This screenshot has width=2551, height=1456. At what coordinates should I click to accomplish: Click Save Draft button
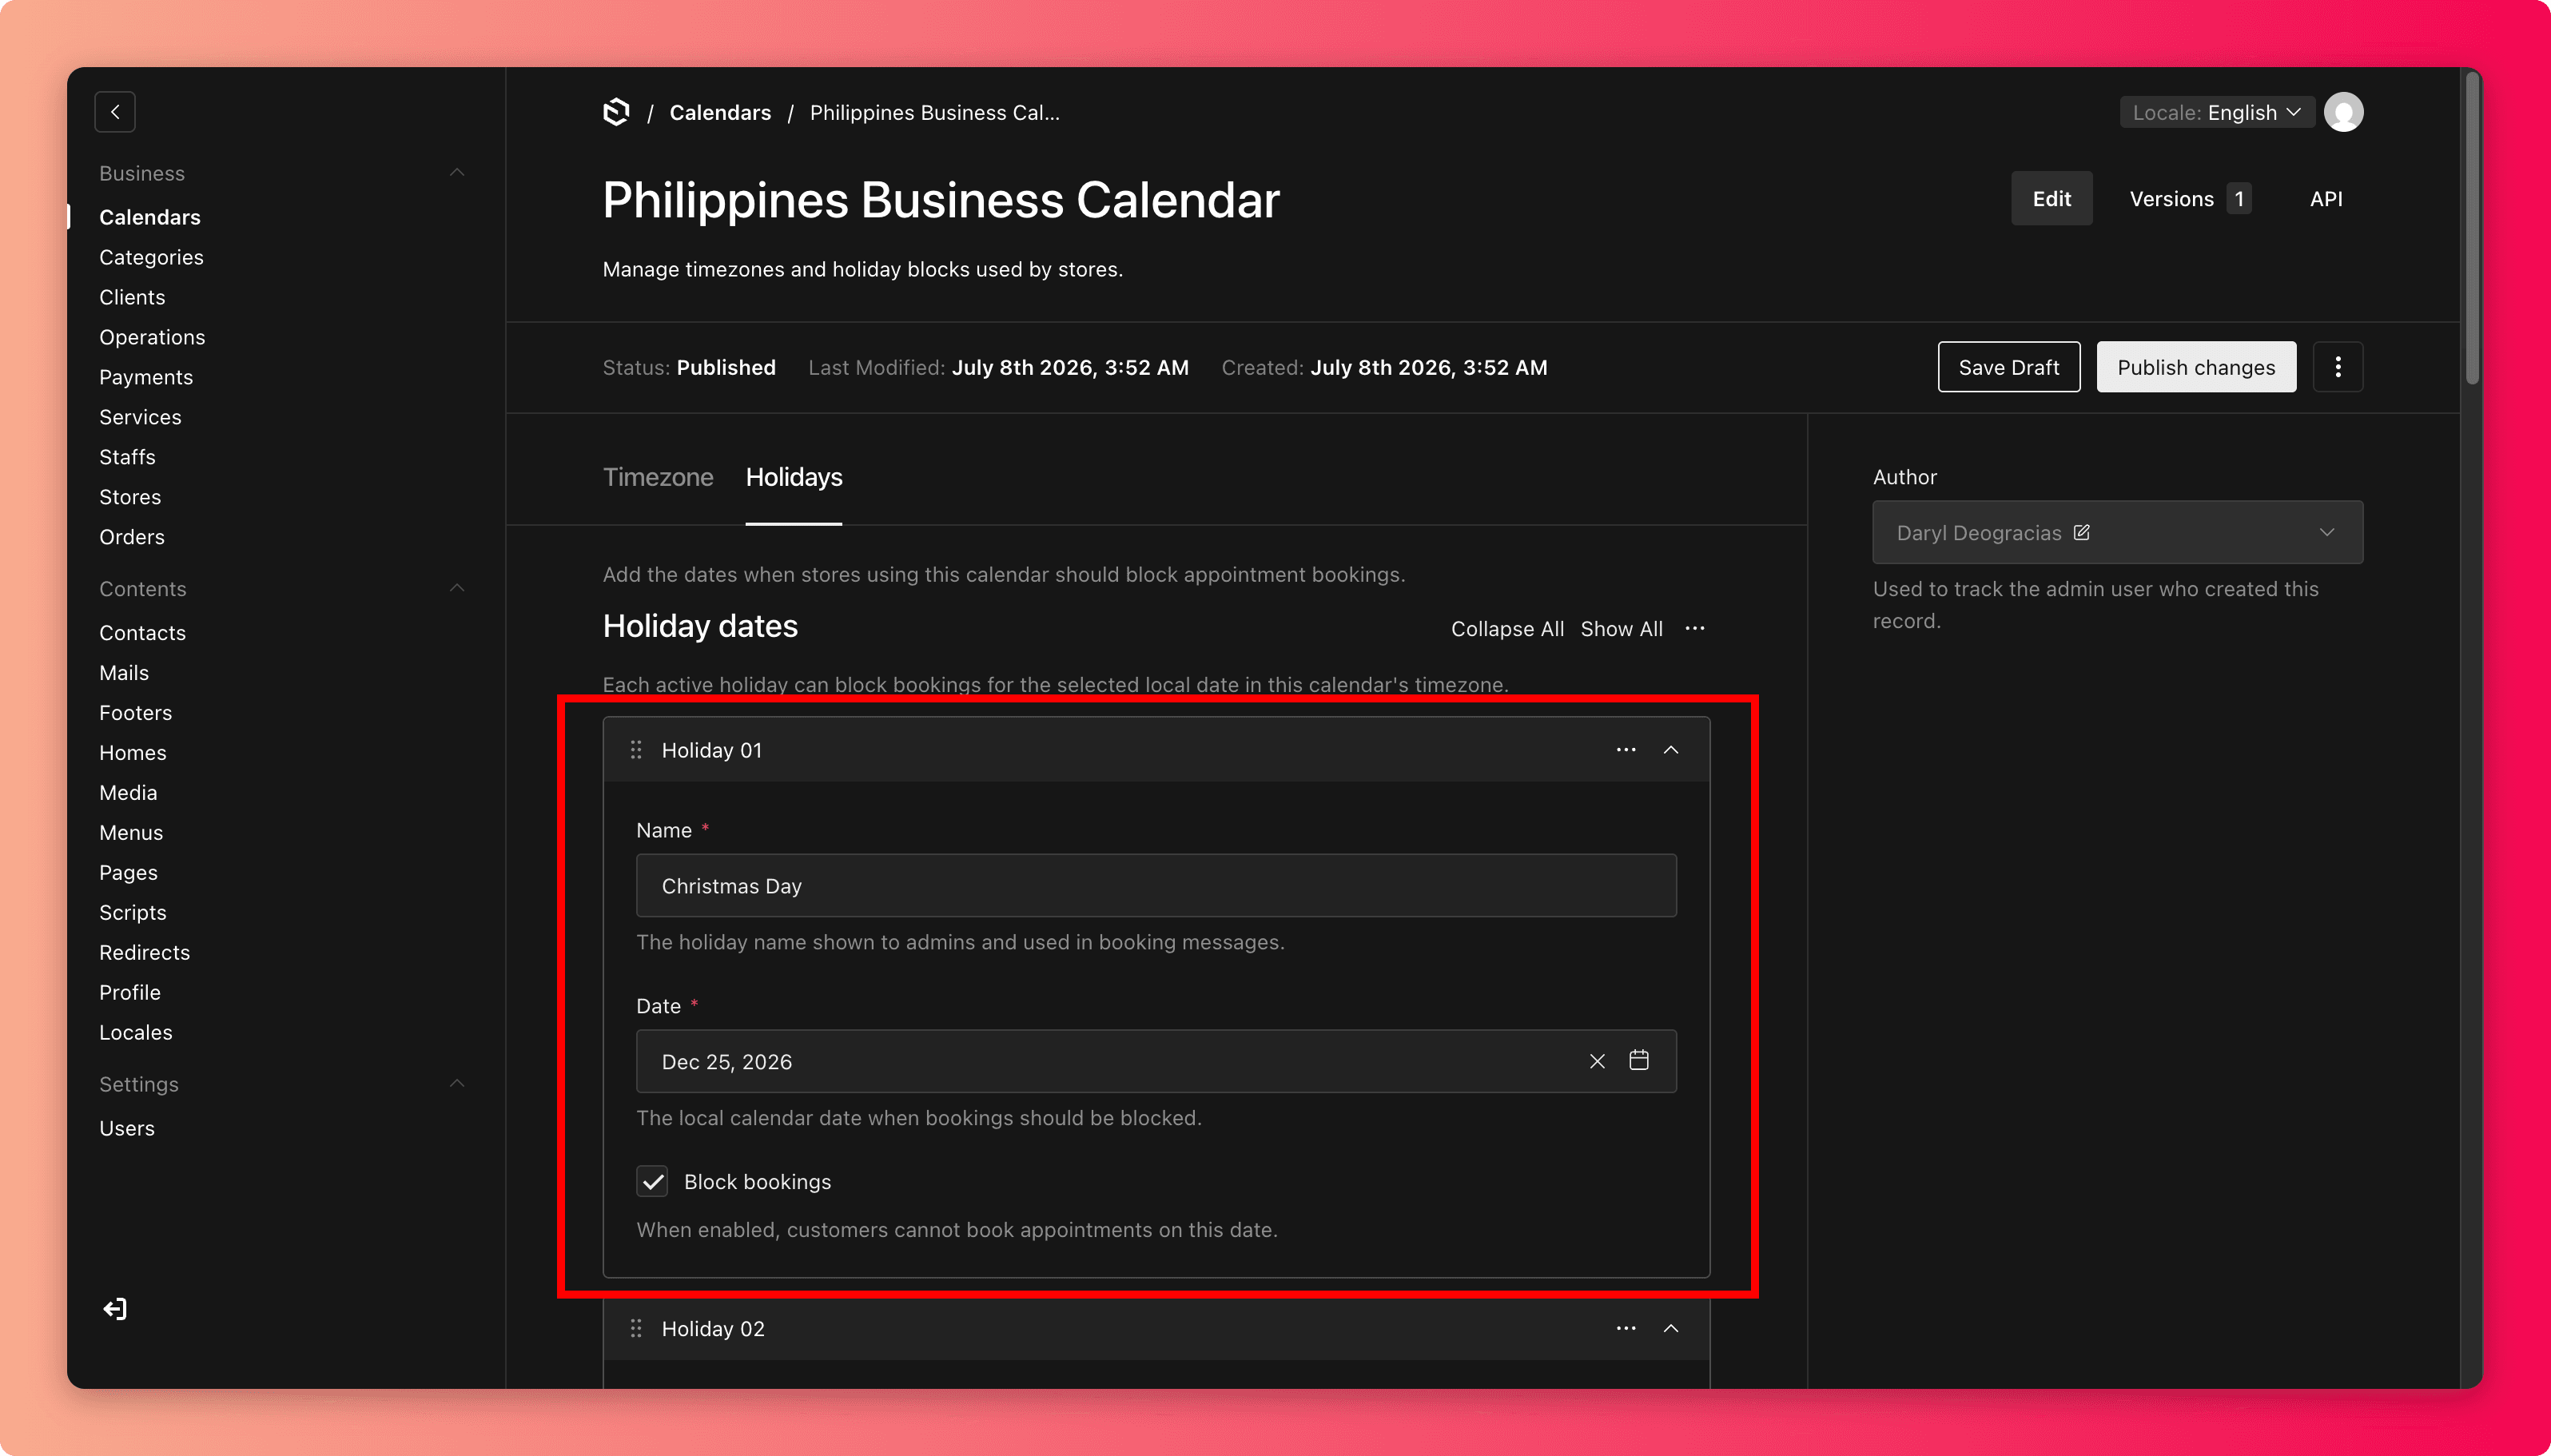point(2008,367)
